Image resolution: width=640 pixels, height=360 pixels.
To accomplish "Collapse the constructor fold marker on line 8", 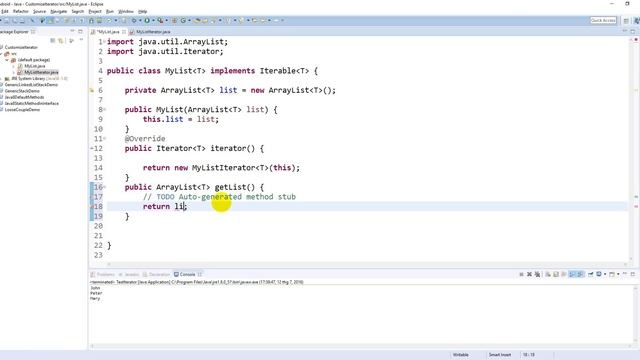I will tap(104, 109).
